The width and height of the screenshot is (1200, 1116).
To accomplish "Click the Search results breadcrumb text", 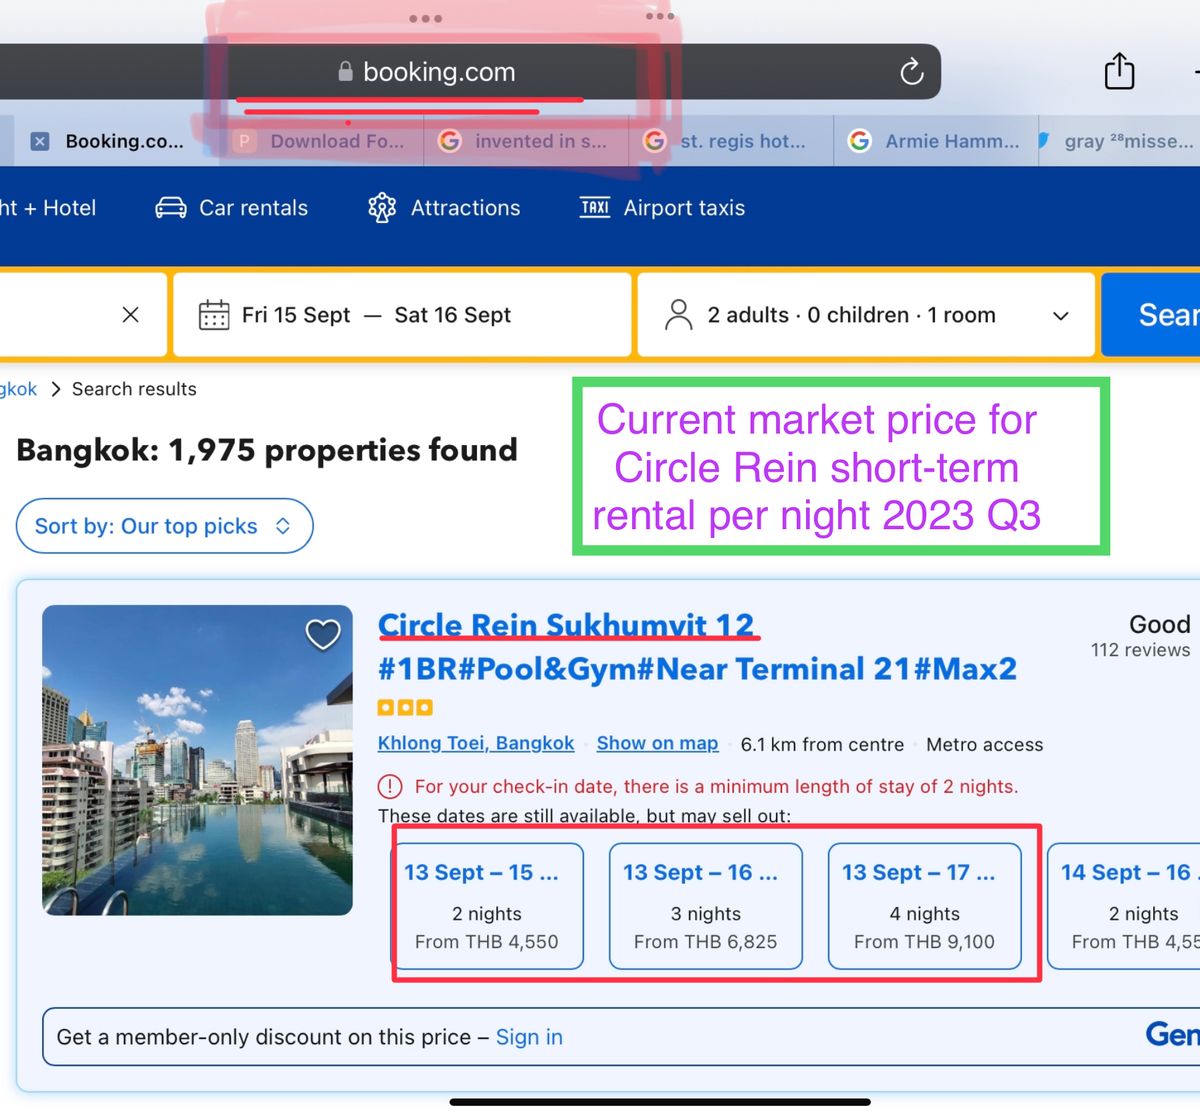I will pos(134,389).
